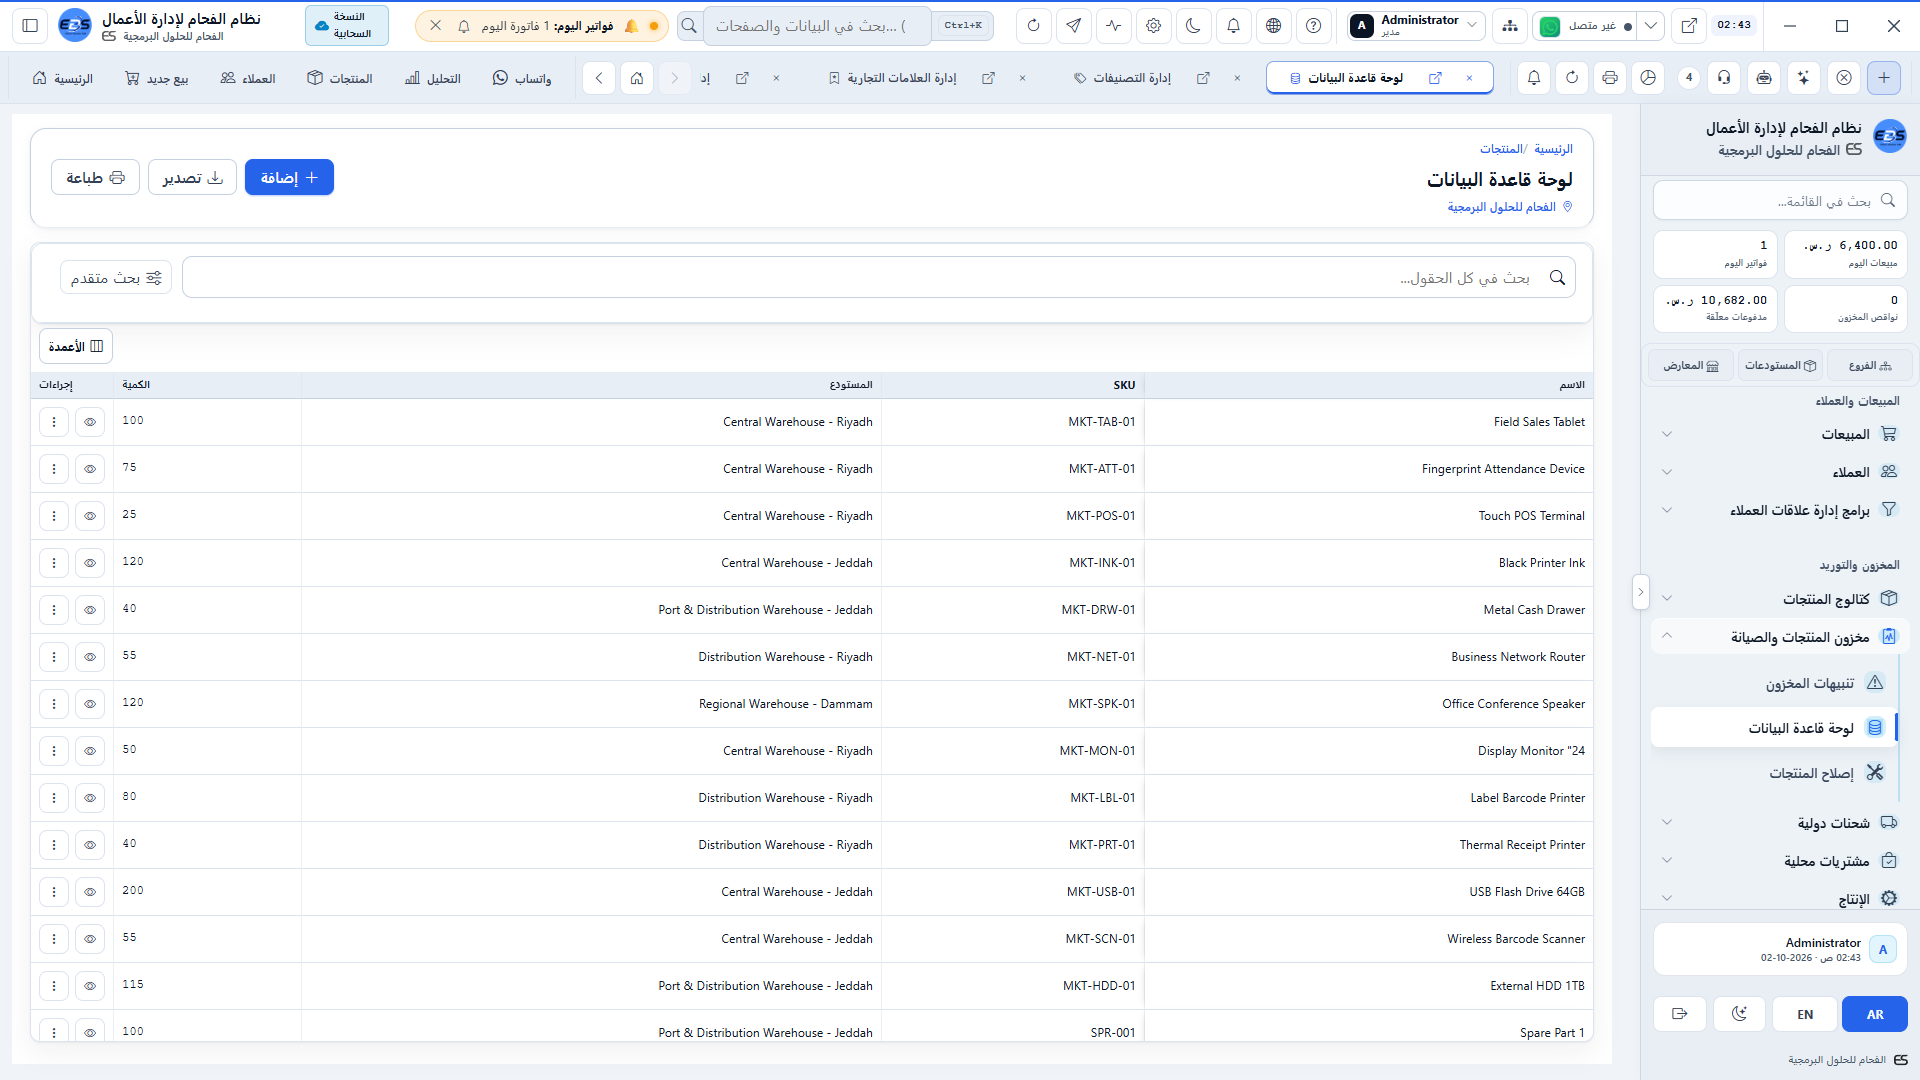Click the إضافة add button
The image size is (1920, 1080).
coord(289,177)
